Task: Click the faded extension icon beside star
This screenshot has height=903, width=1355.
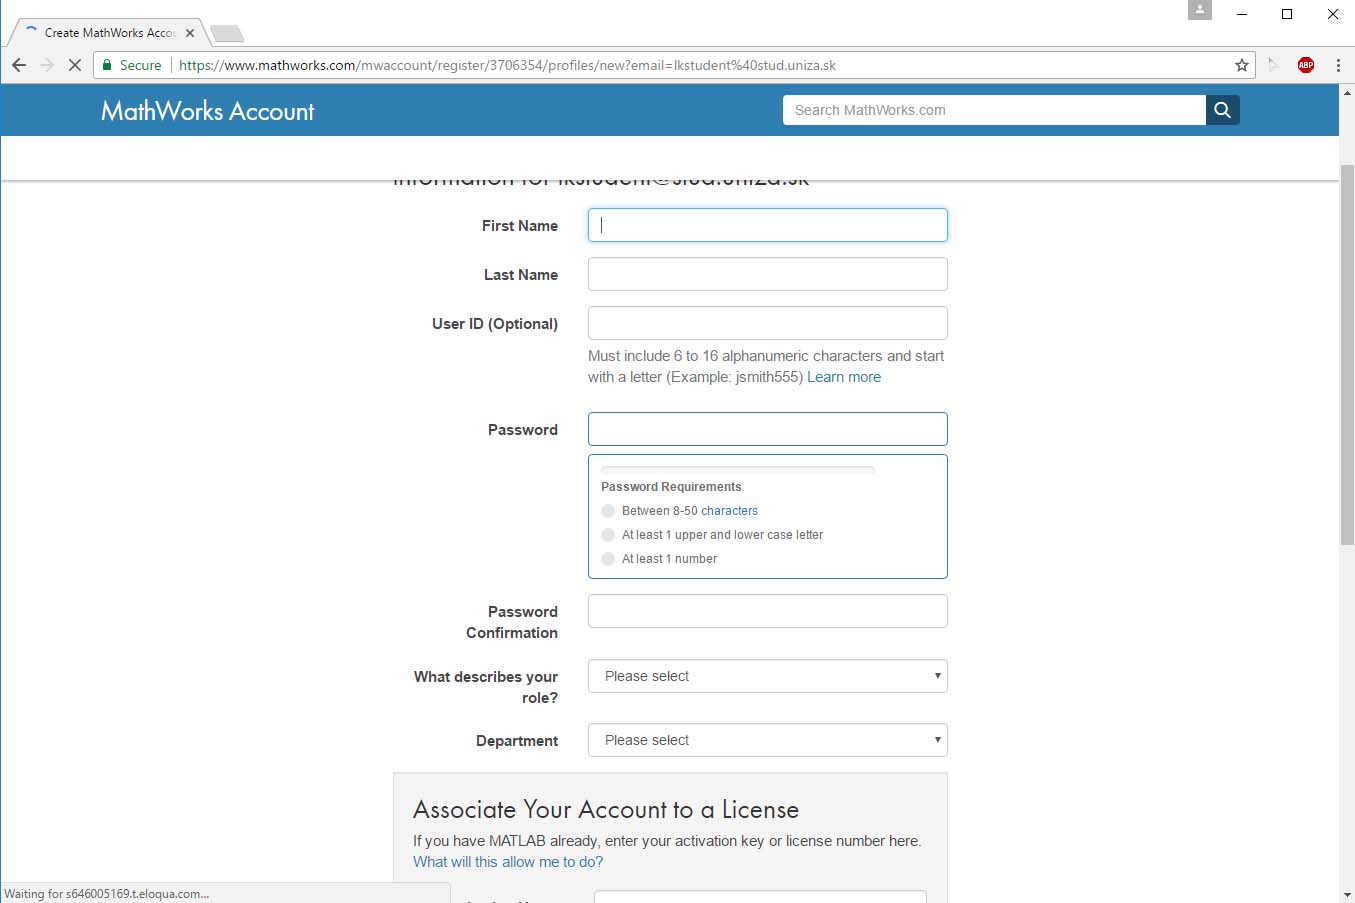Action: tap(1274, 65)
